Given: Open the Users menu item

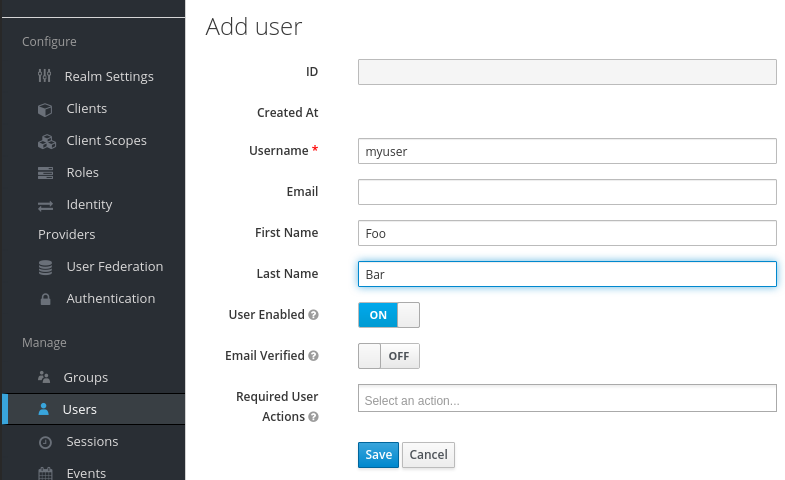Looking at the screenshot, I should [80, 409].
